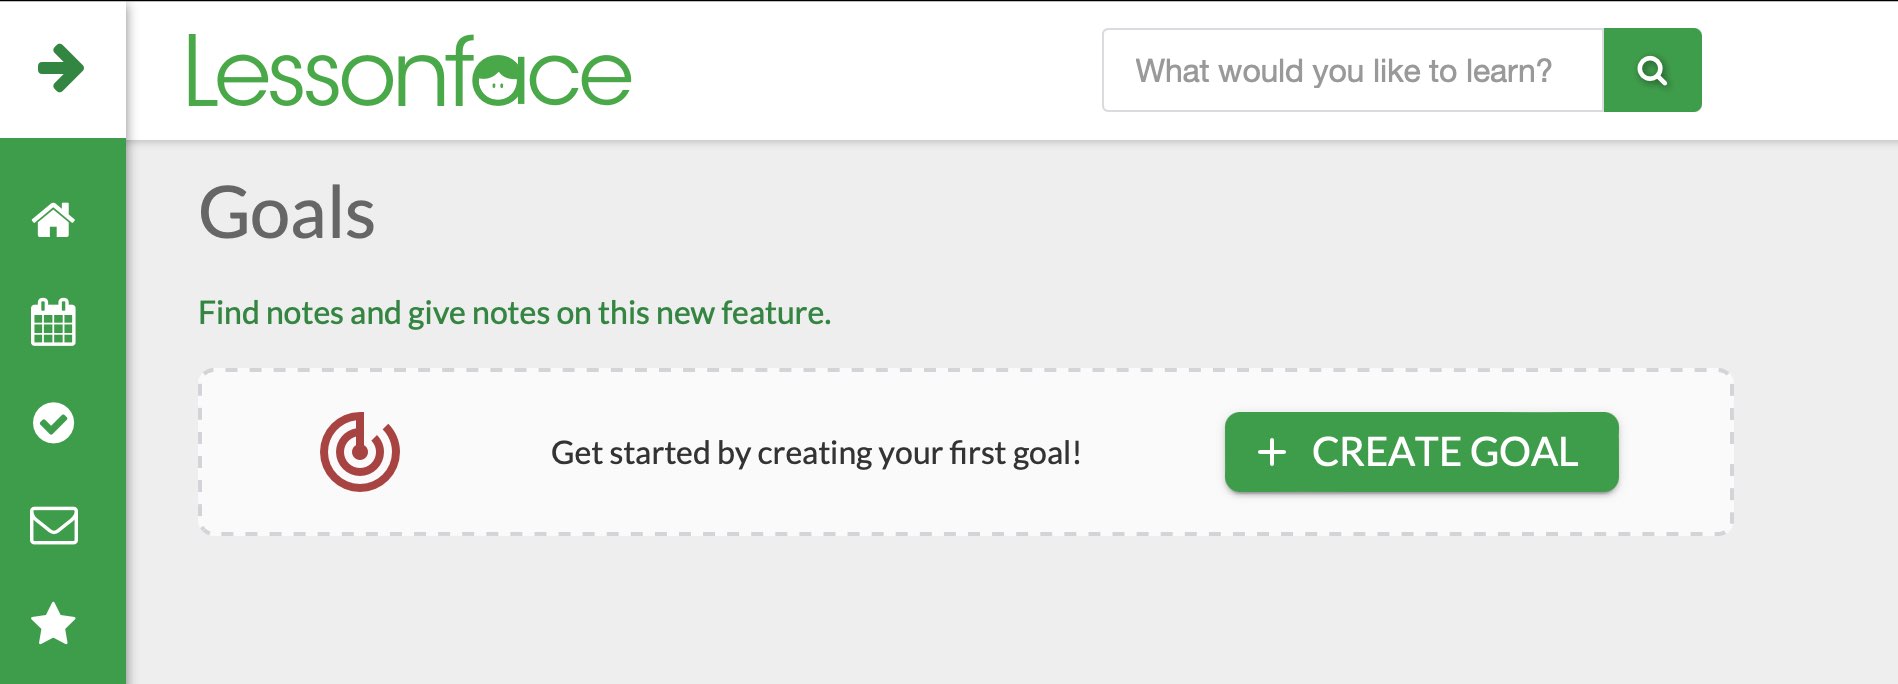Image resolution: width=1898 pixels, height=684 pixels.
Task: Open messages via the envelope icon
Action: 53,525
